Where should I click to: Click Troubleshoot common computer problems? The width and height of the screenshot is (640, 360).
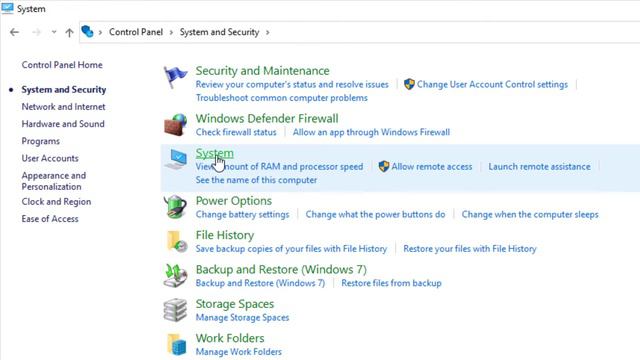point(282,98)
